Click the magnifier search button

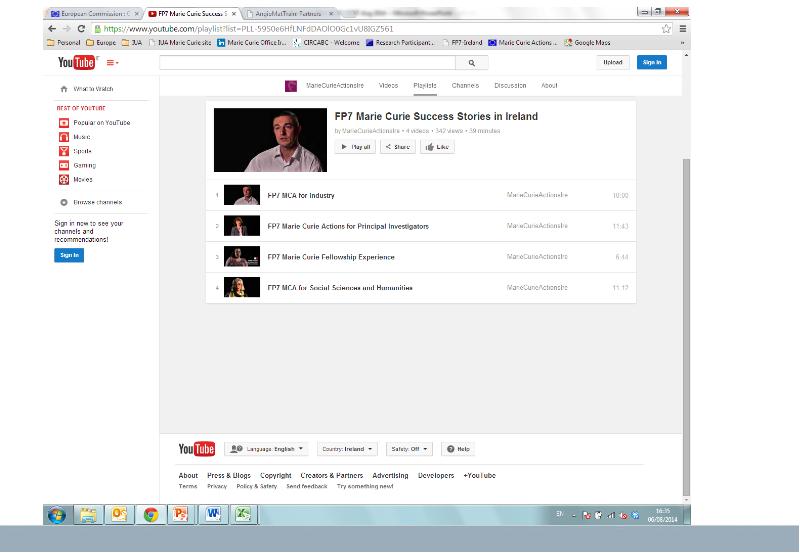tap(471, 63)
